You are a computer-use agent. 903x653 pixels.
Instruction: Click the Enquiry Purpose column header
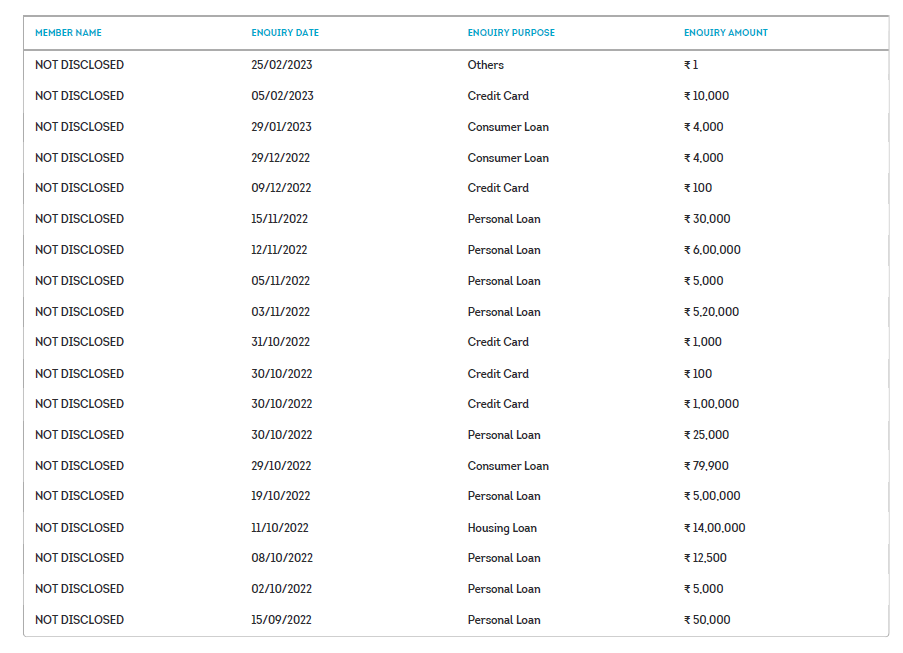click(x=511, y=33)
